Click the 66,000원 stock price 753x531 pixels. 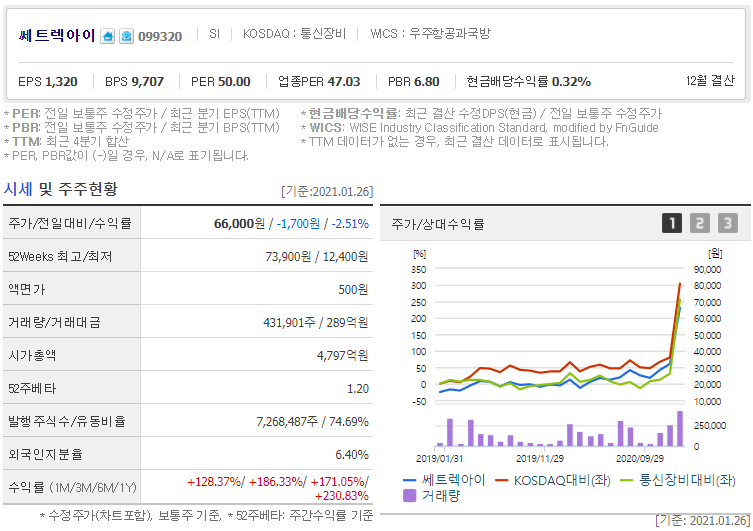[x=239, y=224]
